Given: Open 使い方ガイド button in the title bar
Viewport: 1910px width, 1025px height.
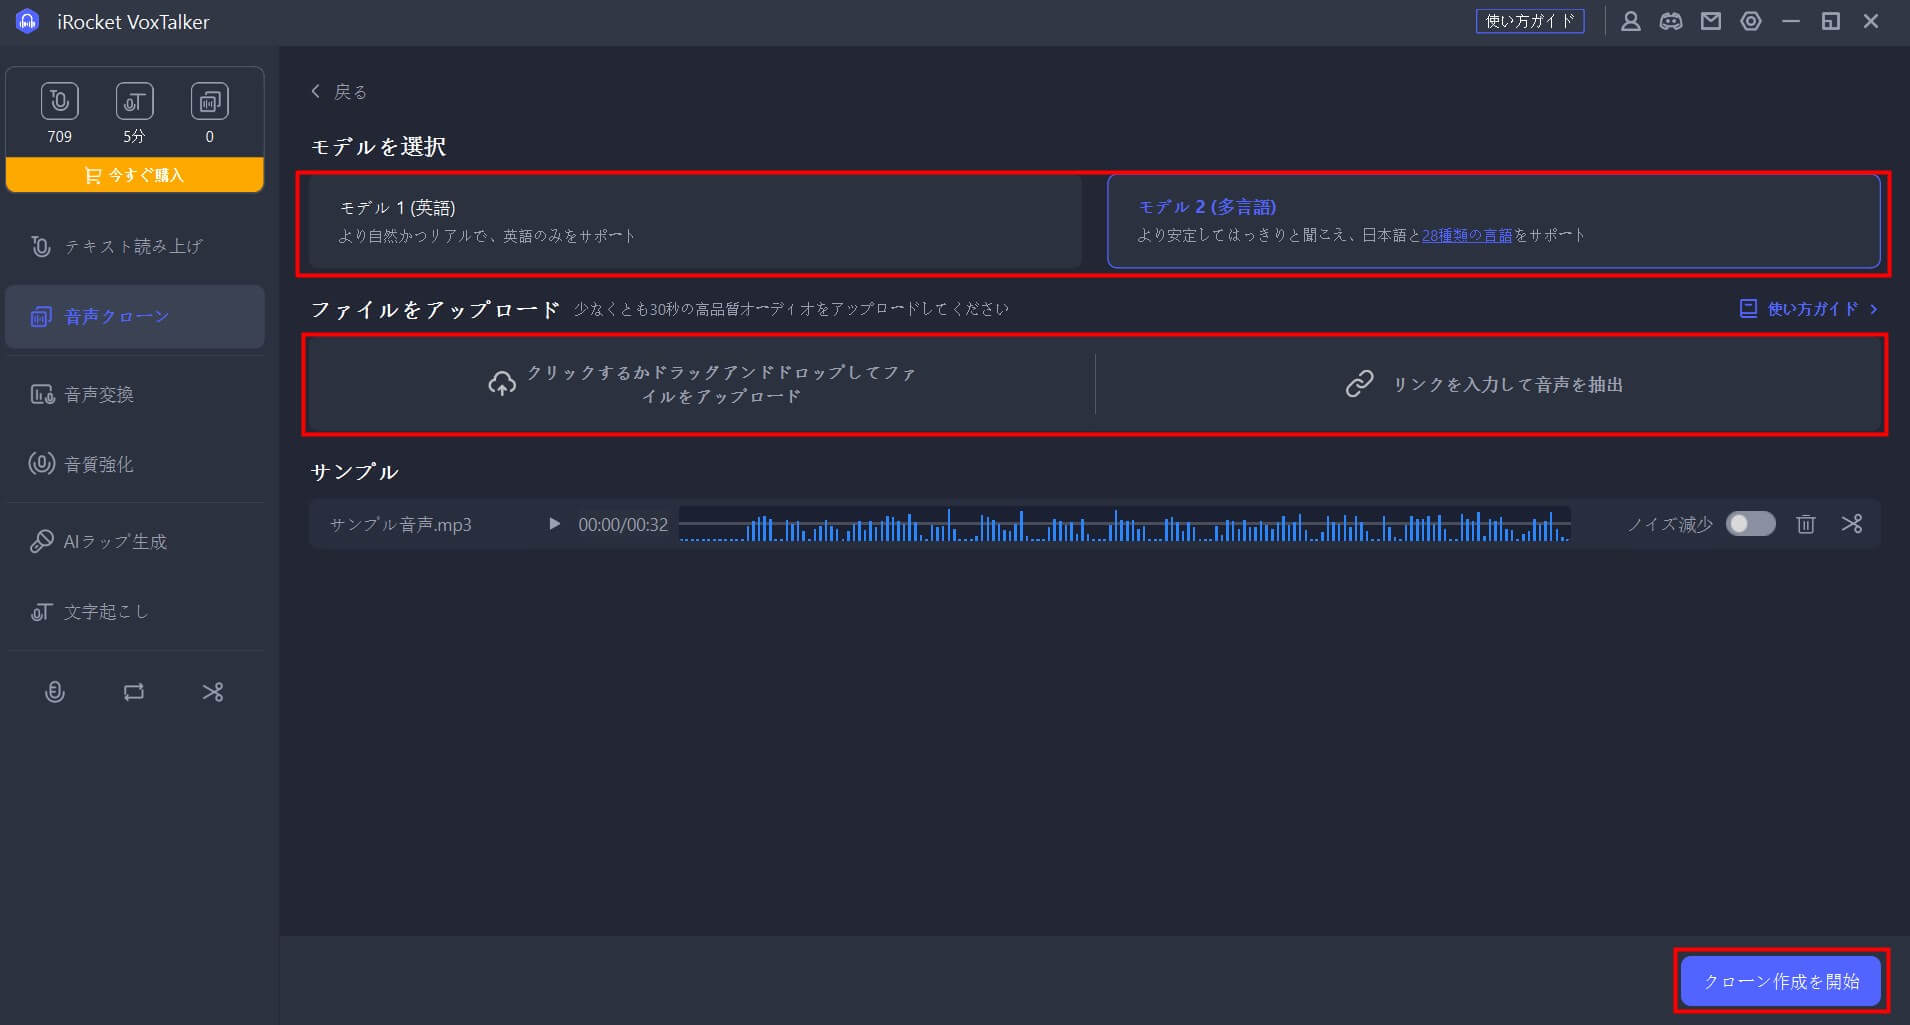Looking at the screenshot, I should (x=1530, y=21).
